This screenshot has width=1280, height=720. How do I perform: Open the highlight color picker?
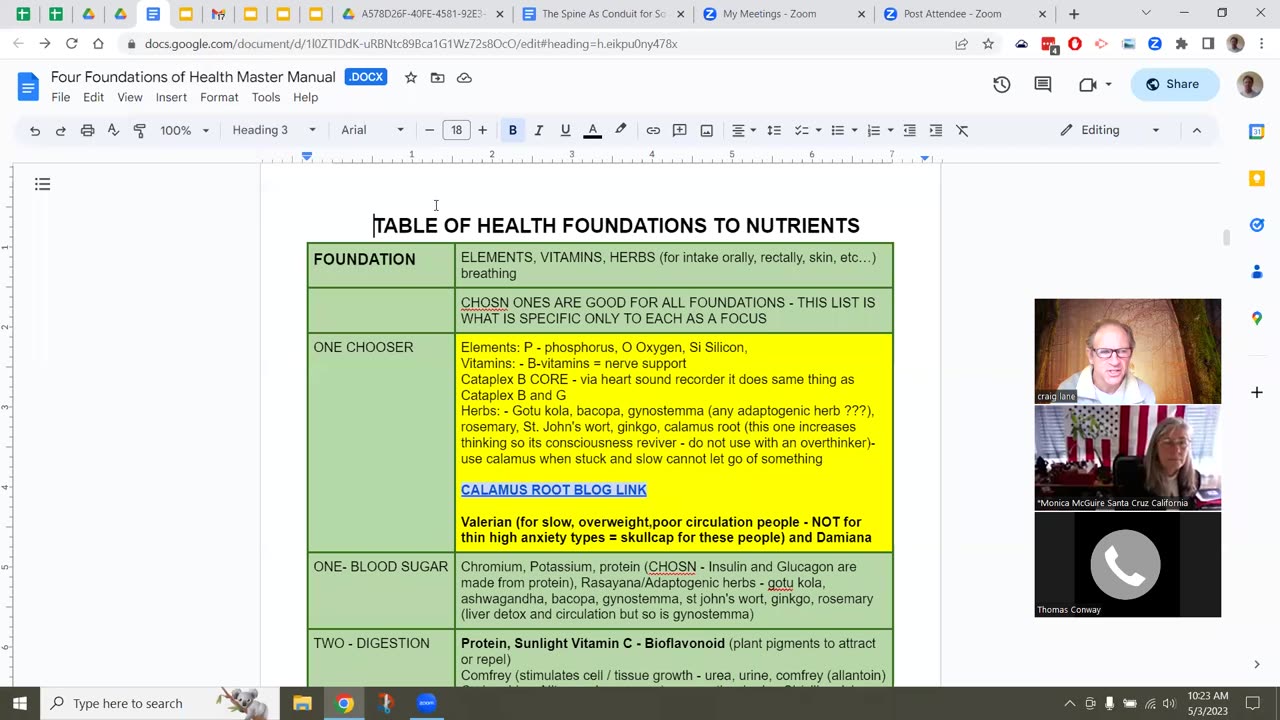click(x=621, y=130)
